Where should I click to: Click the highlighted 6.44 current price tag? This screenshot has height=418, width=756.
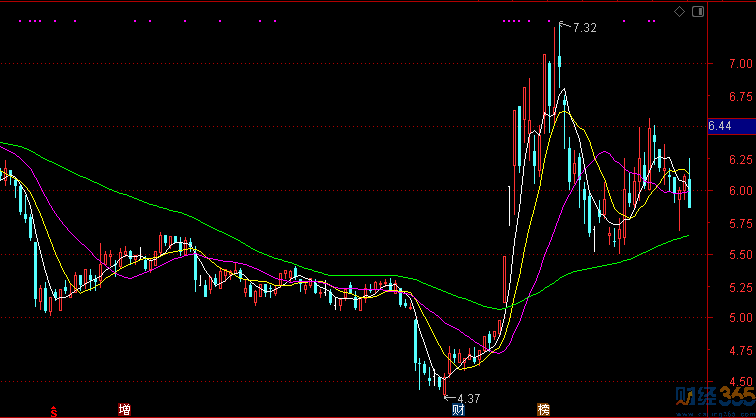(x=731, y=126)
